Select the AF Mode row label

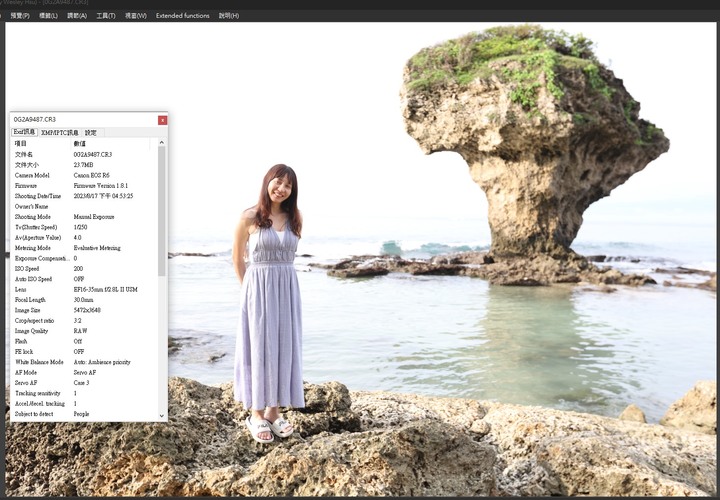click(26, 372)
